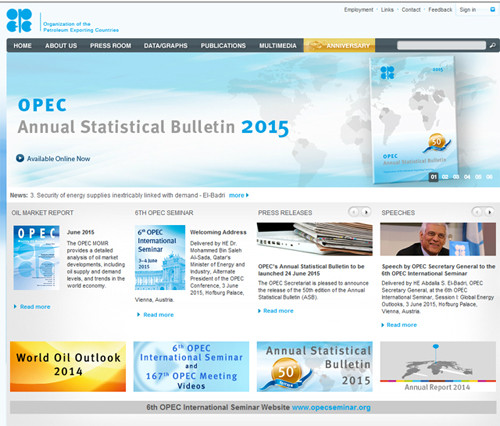
Task: Open World Oil Outlook 2014 banner
Action: 68,366
